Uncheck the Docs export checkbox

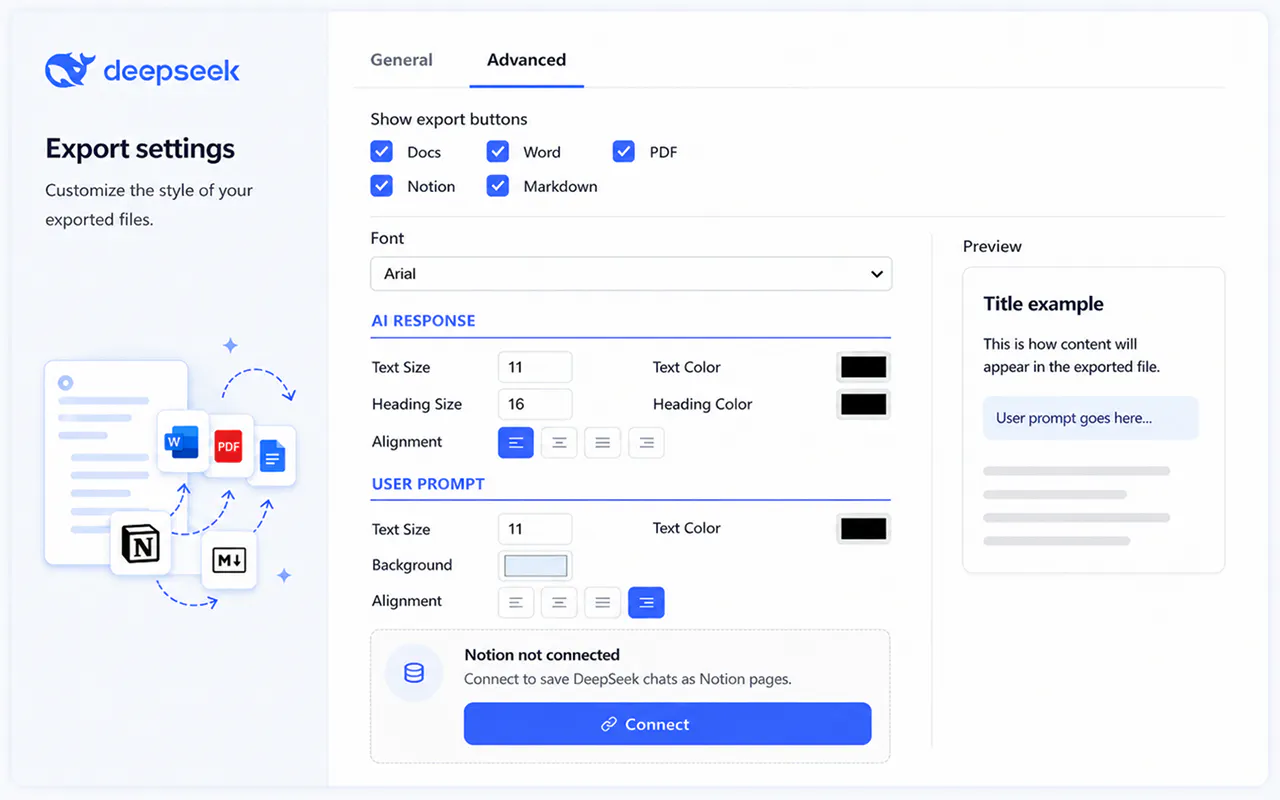click(381, 151)
